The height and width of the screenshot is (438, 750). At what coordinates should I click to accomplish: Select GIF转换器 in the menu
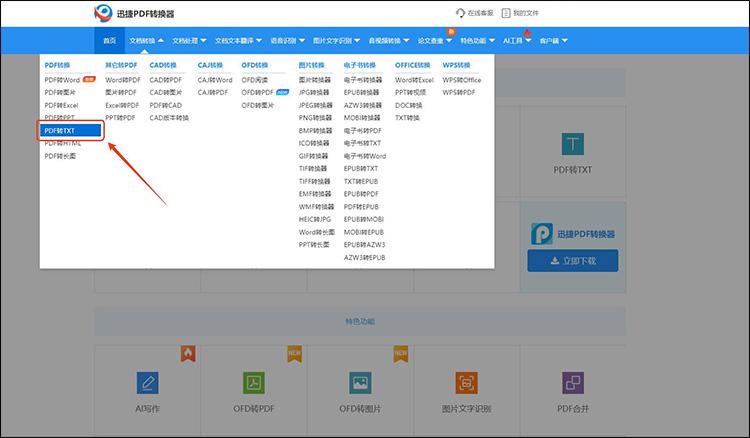[x=313, y=156]
